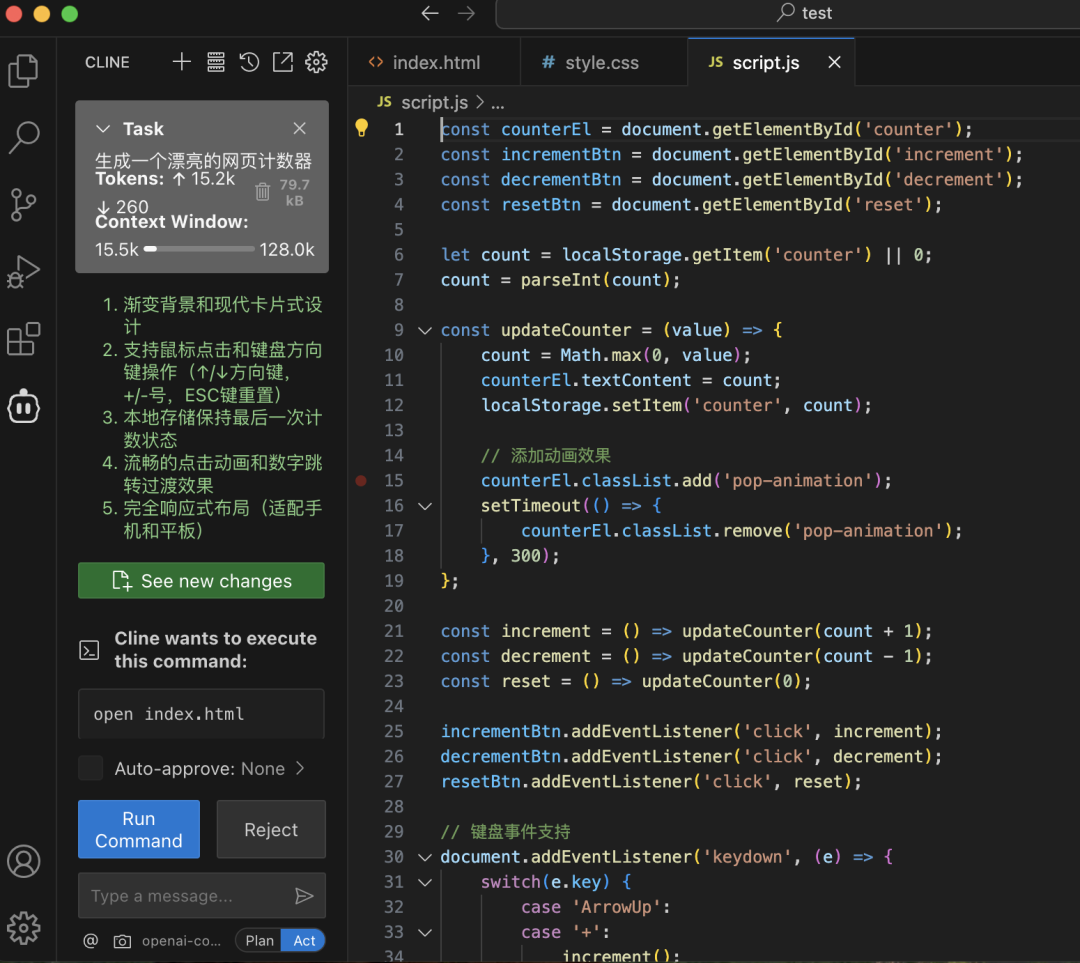Image resolution: width=1080 pixels, height=963 pixels.
Task: Open the Extensions view
Action: pyautogui.click(x=24, y=339)
